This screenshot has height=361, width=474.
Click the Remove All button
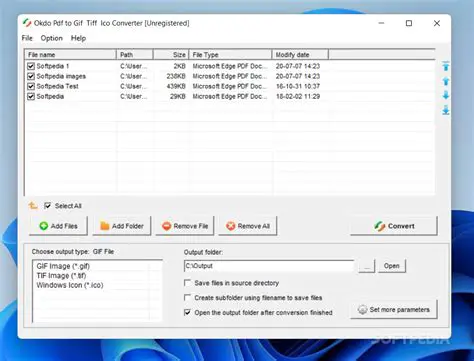point(248,226)
